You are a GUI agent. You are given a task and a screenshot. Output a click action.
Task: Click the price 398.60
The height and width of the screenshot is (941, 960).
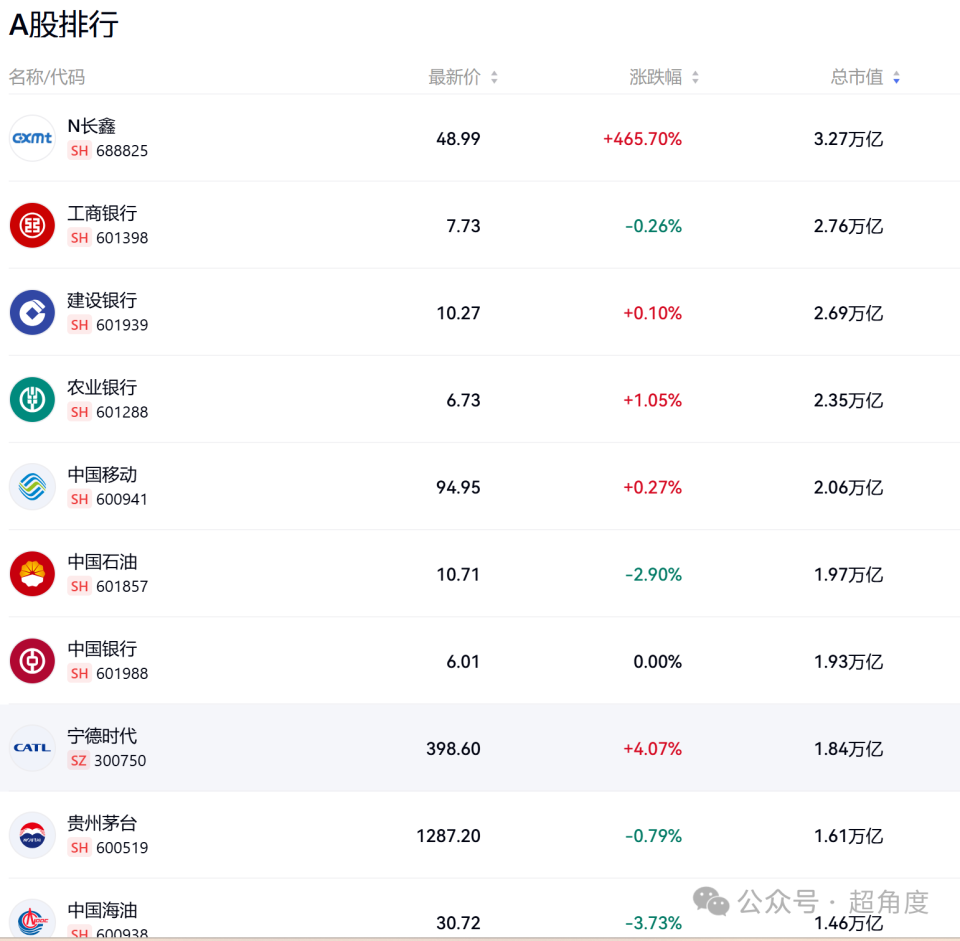(x=453, y=749)
